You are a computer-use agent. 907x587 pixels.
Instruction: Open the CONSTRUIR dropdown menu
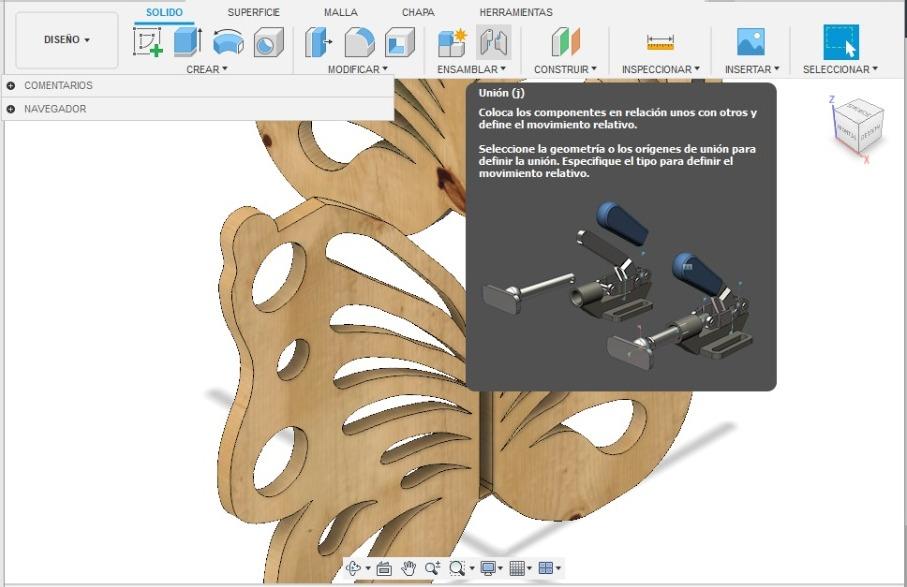565,69
